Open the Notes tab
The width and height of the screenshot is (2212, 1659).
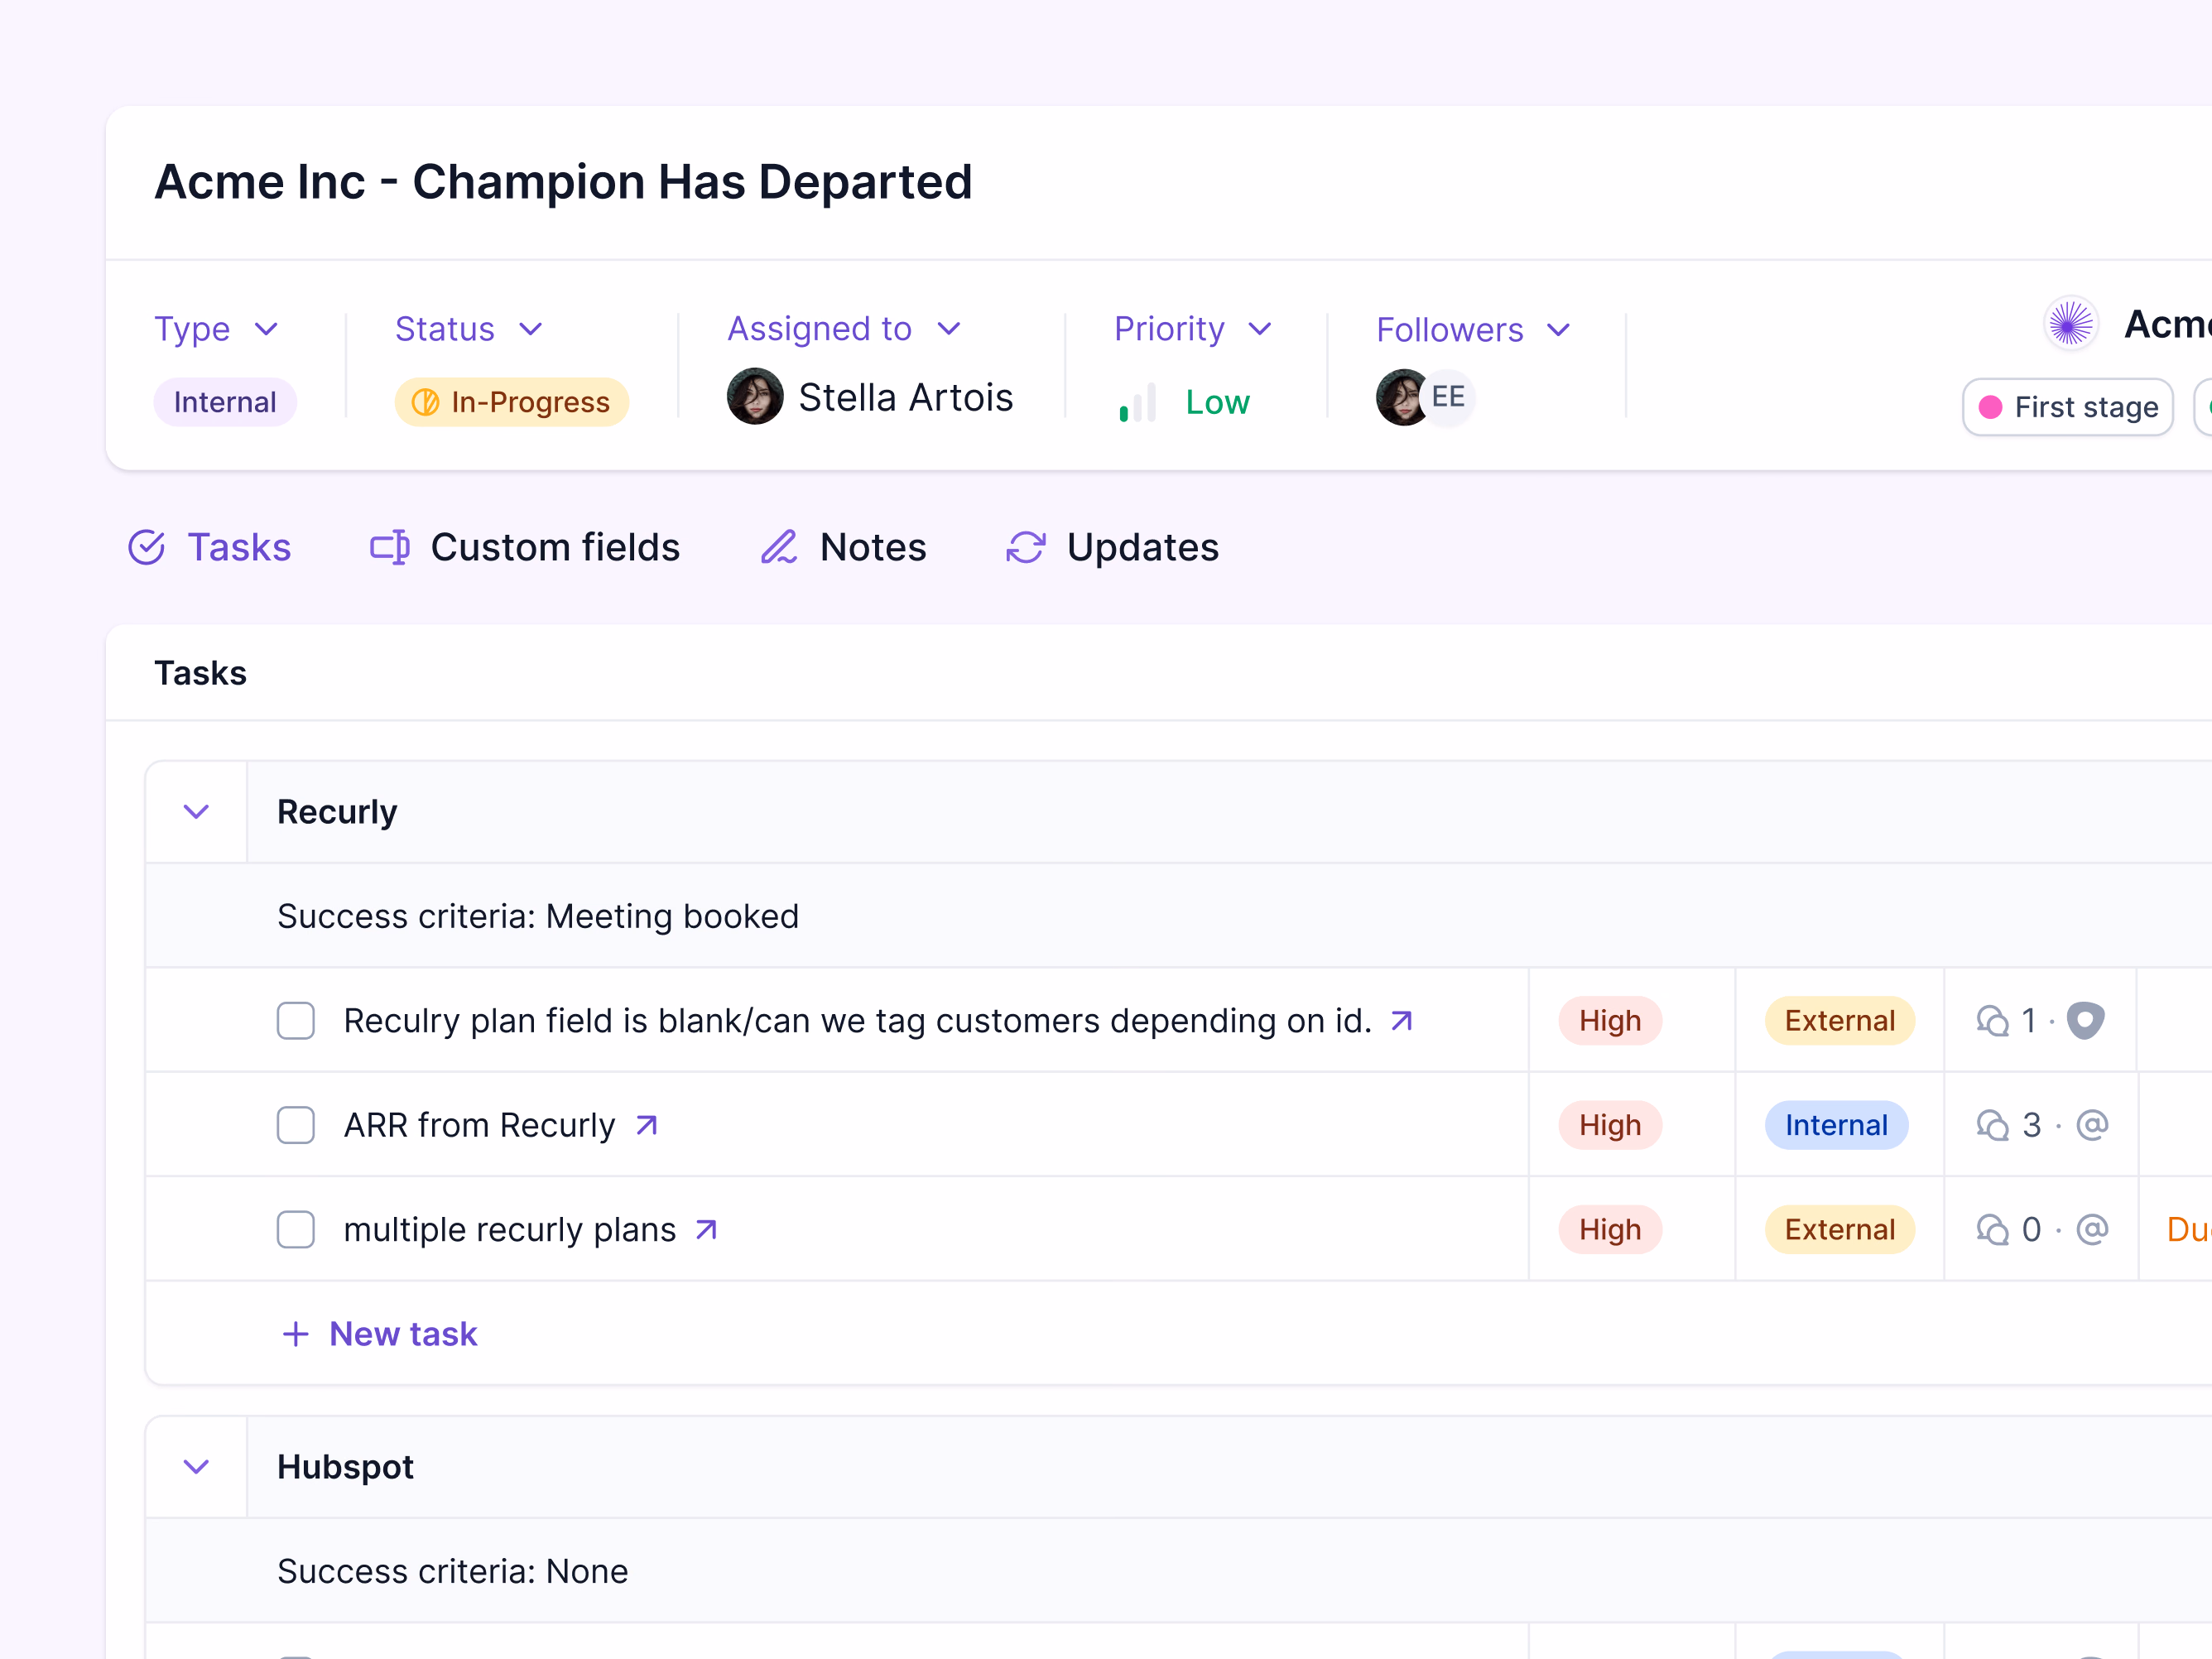tap(843, 547)
